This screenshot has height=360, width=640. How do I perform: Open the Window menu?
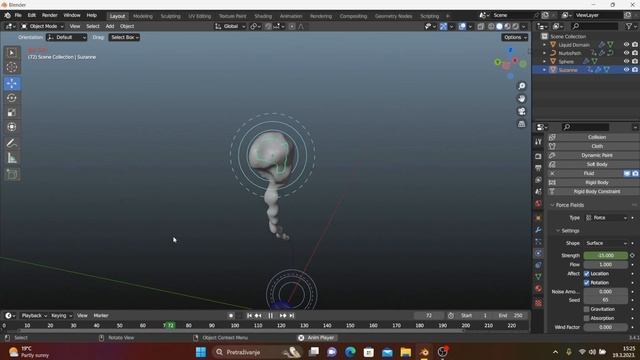click(x=72, y=15)
